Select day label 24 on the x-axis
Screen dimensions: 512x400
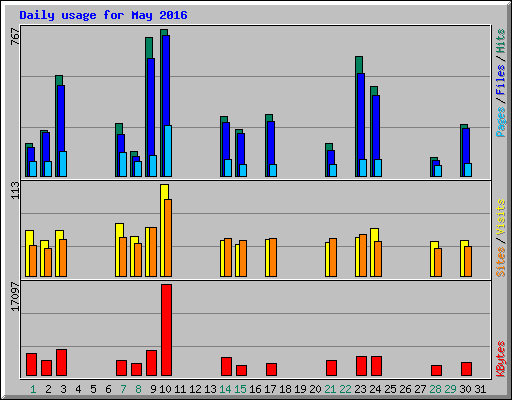coord(375,389)
